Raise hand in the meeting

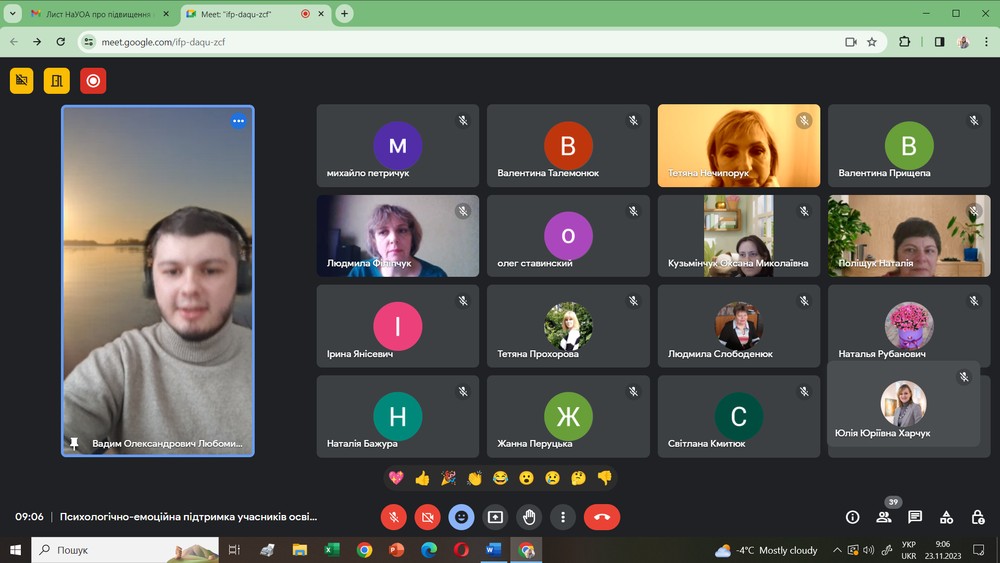(529, 517)
